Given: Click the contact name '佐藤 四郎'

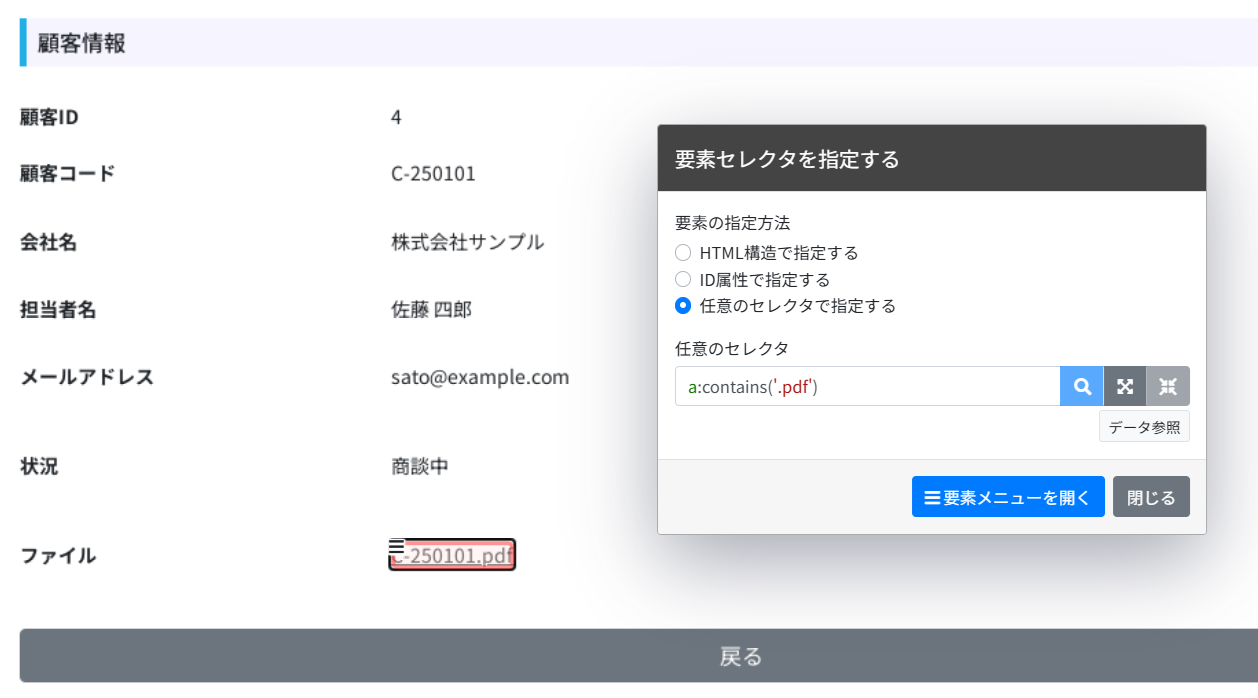Looking at the screenshot, I should coord(431,310).
